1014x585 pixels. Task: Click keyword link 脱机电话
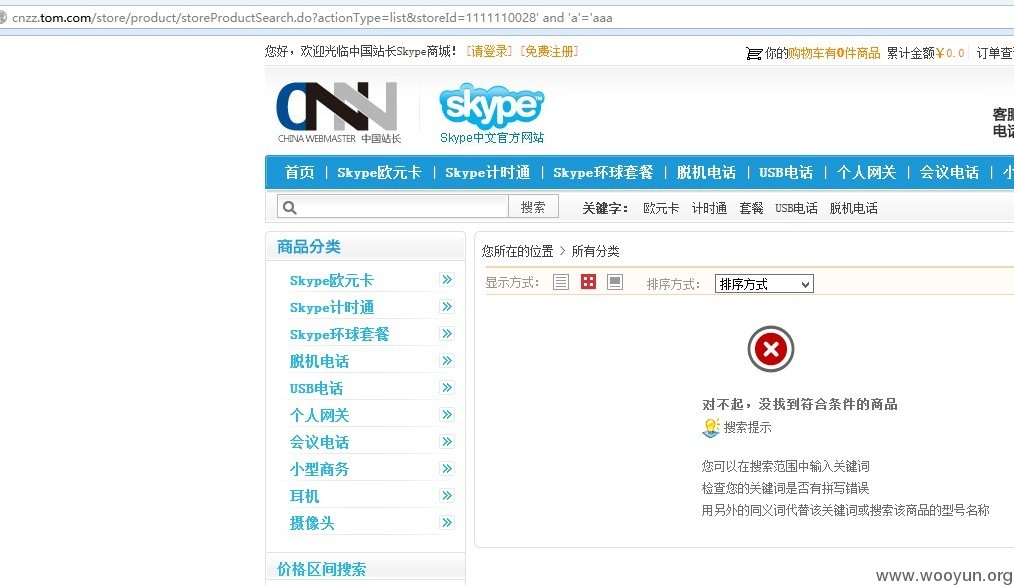point(854,208)
